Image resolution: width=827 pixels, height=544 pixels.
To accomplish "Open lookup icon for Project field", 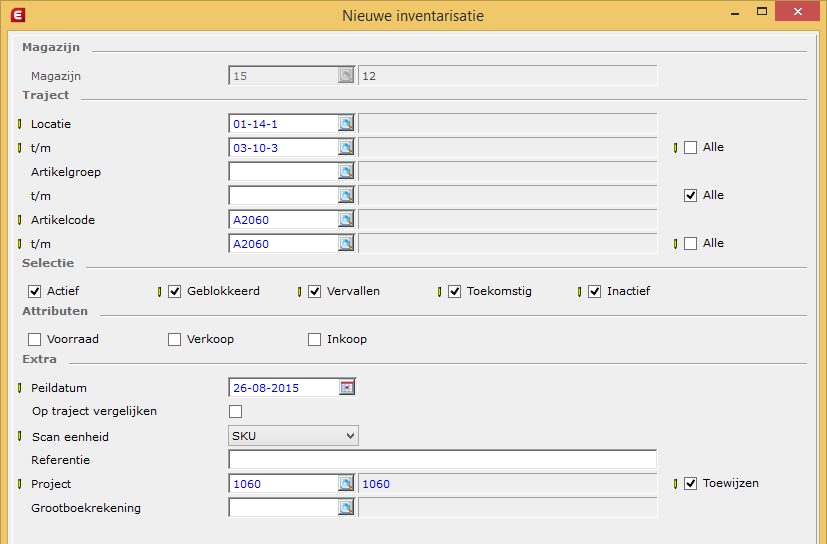I will (346, 483).
